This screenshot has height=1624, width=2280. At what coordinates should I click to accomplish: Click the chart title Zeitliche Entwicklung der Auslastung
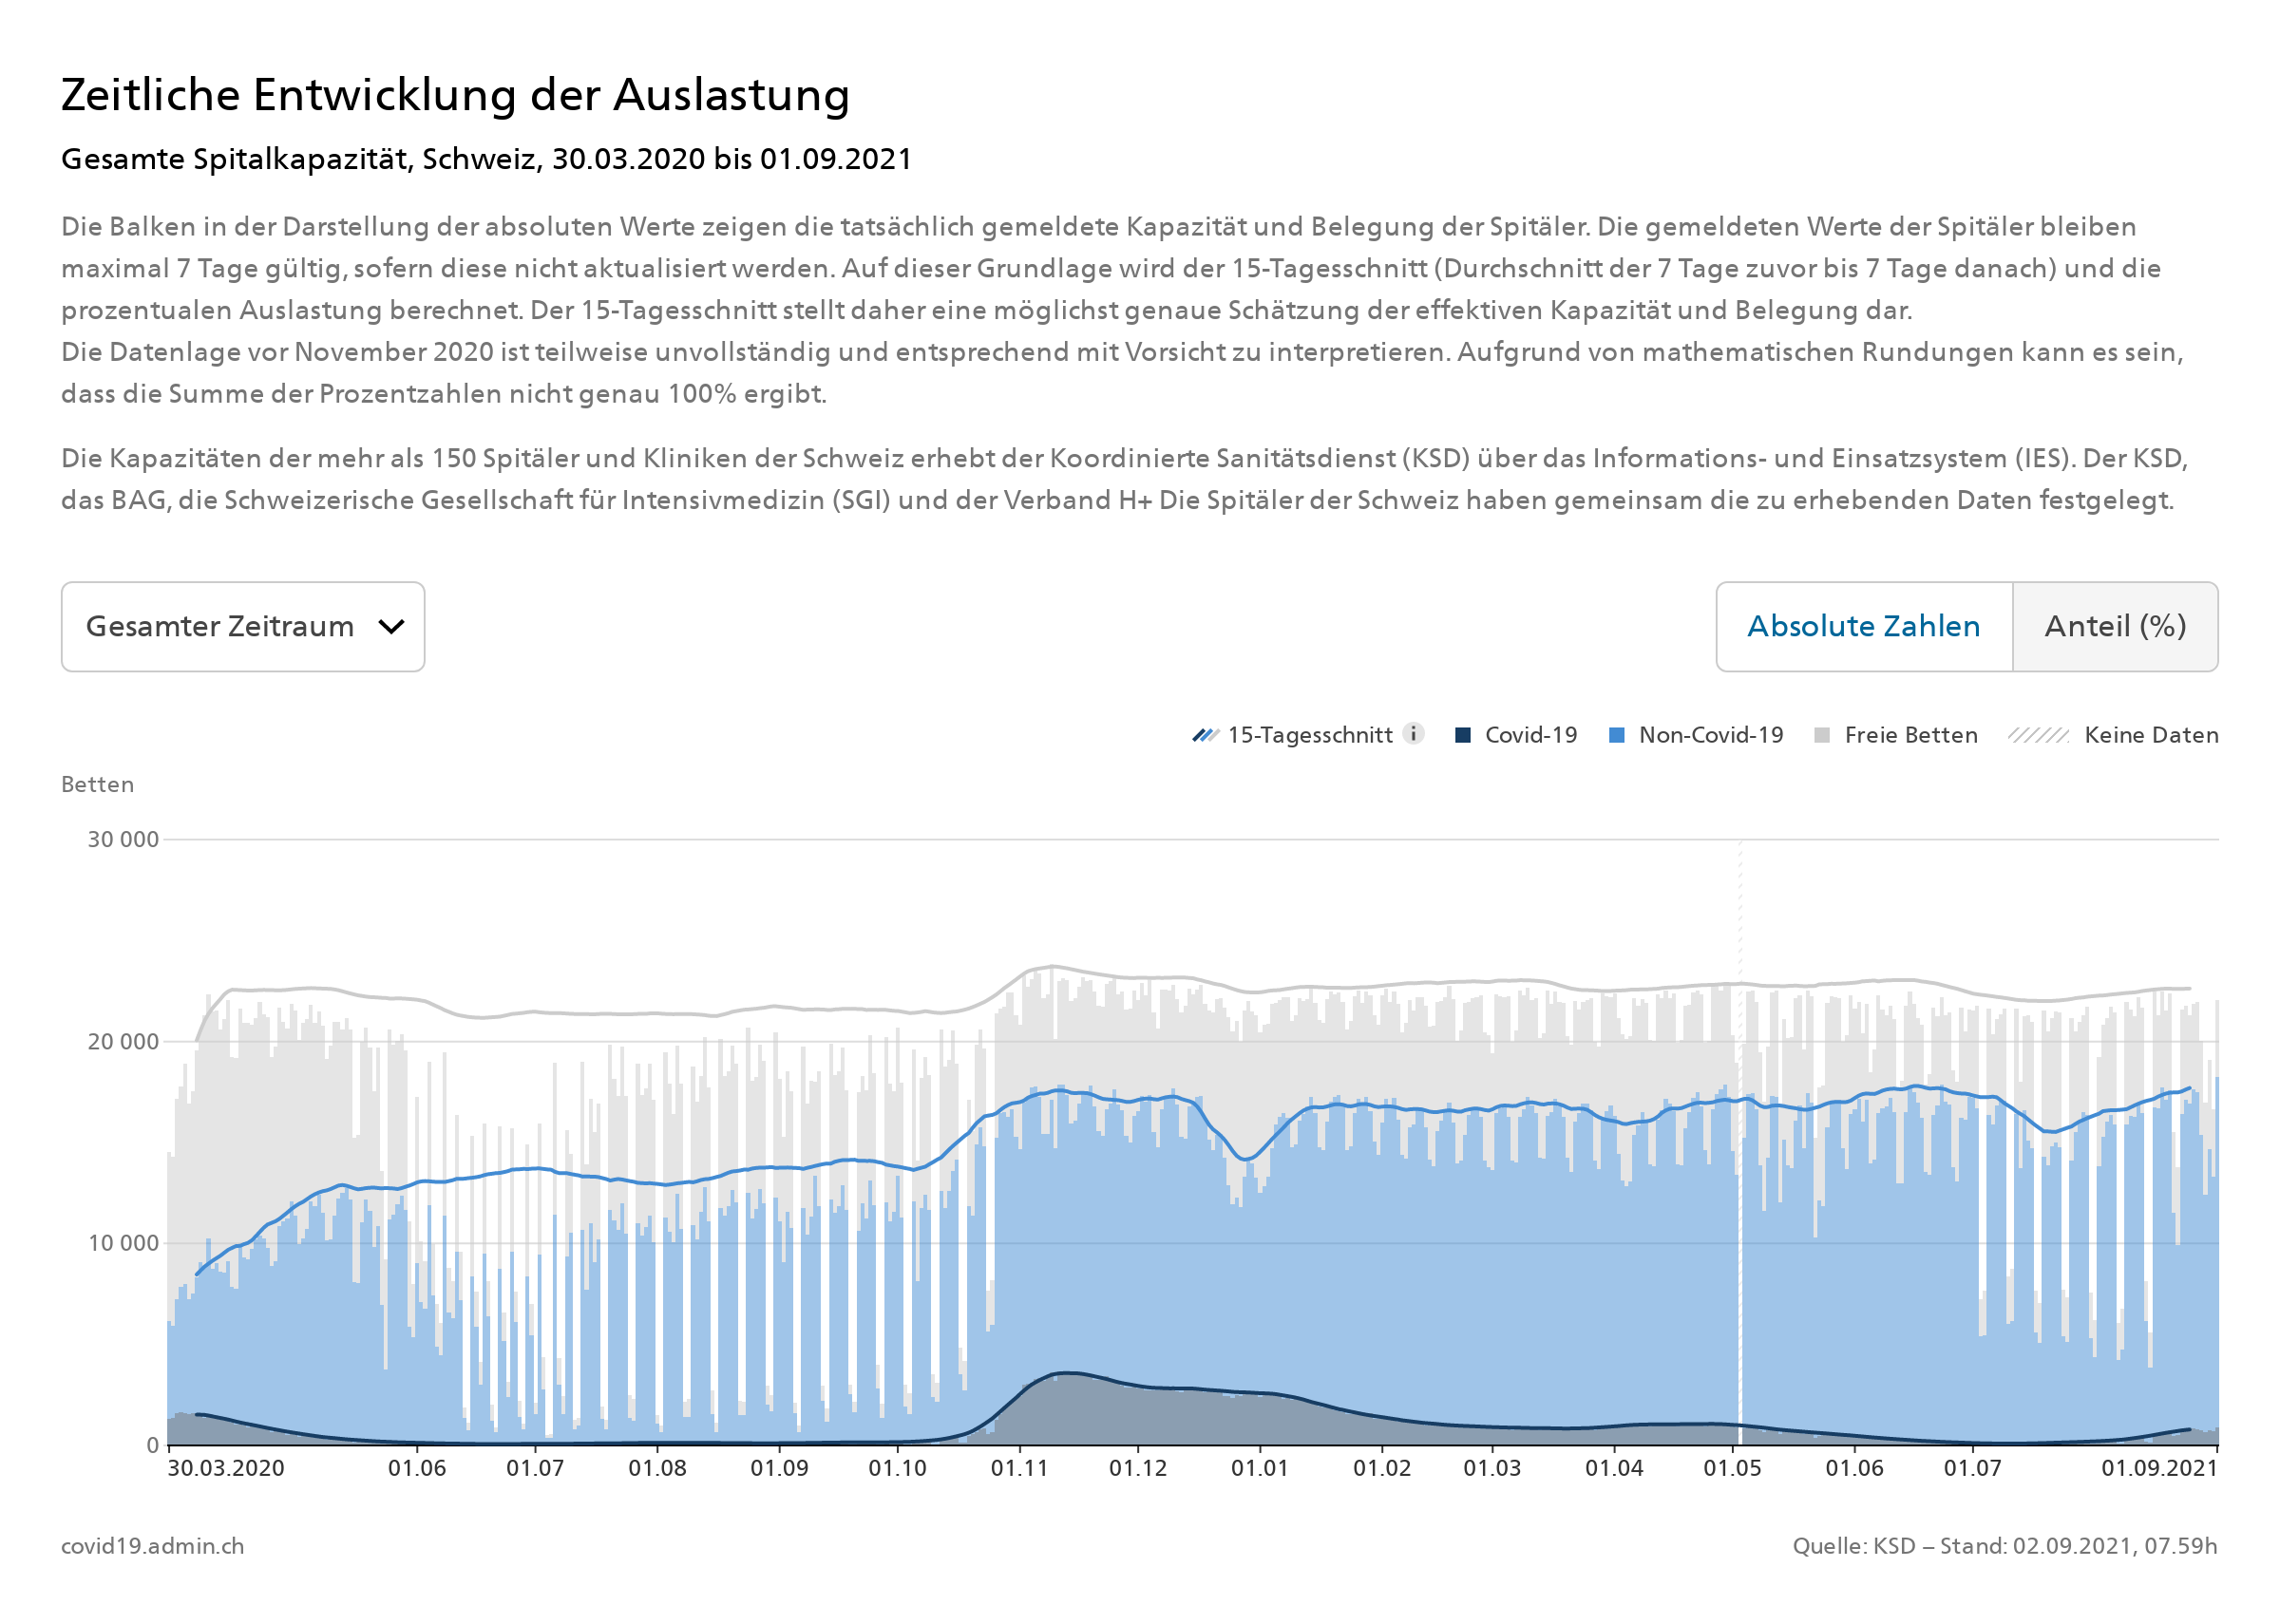(x=455, y=95)
